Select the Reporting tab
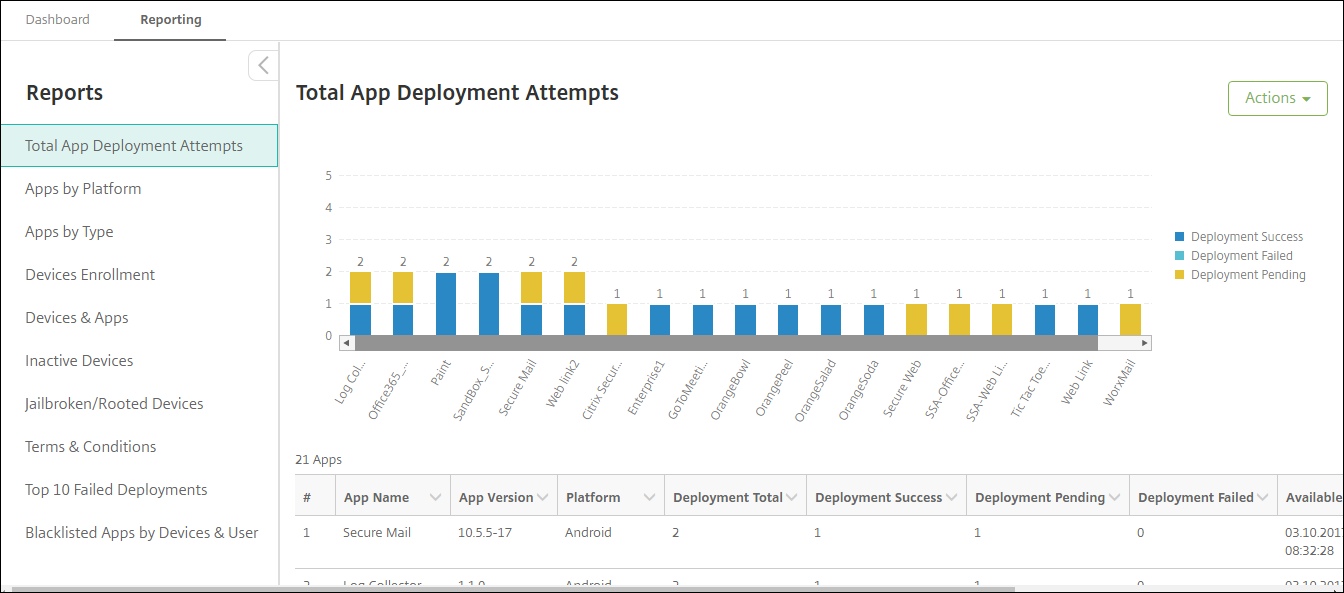 point(170,20)
